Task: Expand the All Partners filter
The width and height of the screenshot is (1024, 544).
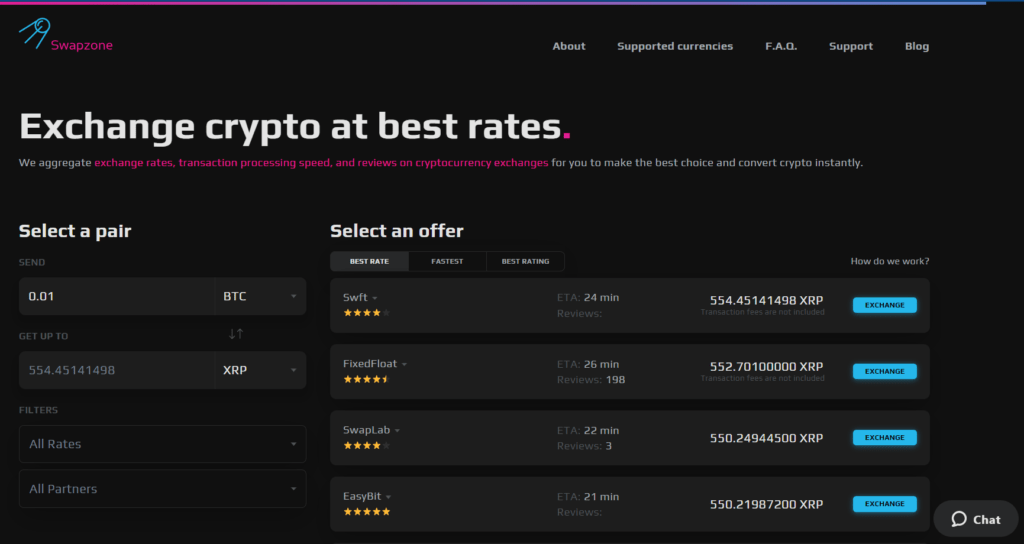Action: click(163, 488)
